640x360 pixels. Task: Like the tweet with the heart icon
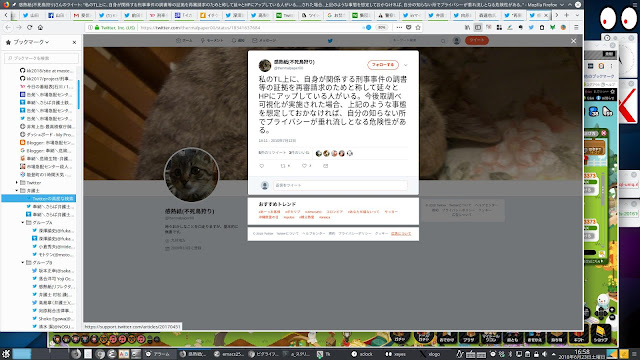(304, 166)
